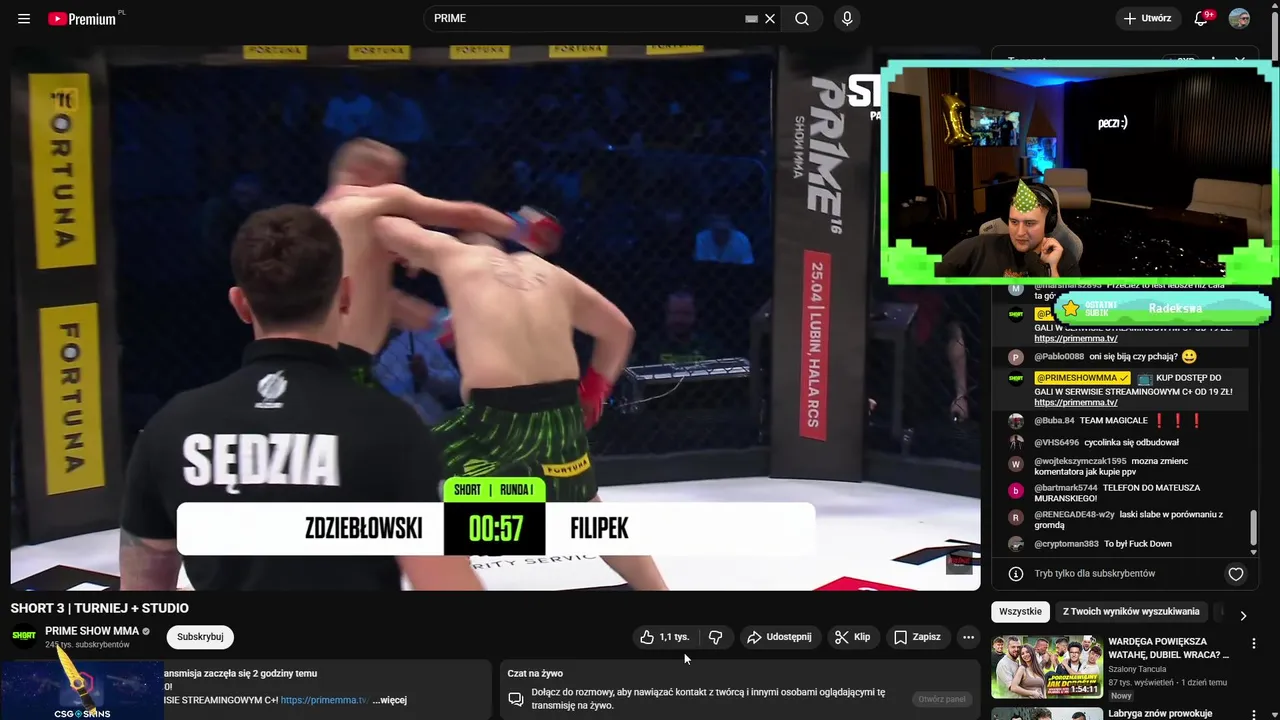1280x720 pixels.
Task: Show next filter chips with right chevron
Action: click(1243, 615)
